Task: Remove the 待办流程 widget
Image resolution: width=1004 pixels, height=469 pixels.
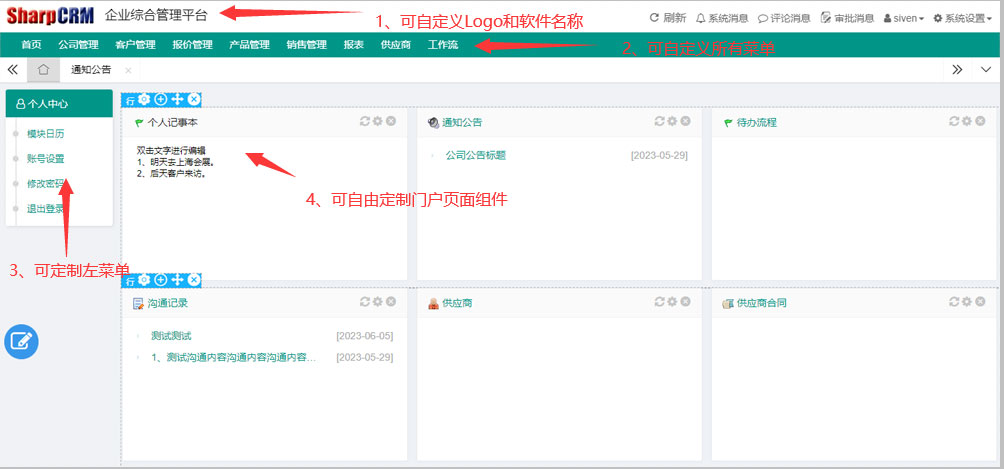Action: (x=980, y=121)
